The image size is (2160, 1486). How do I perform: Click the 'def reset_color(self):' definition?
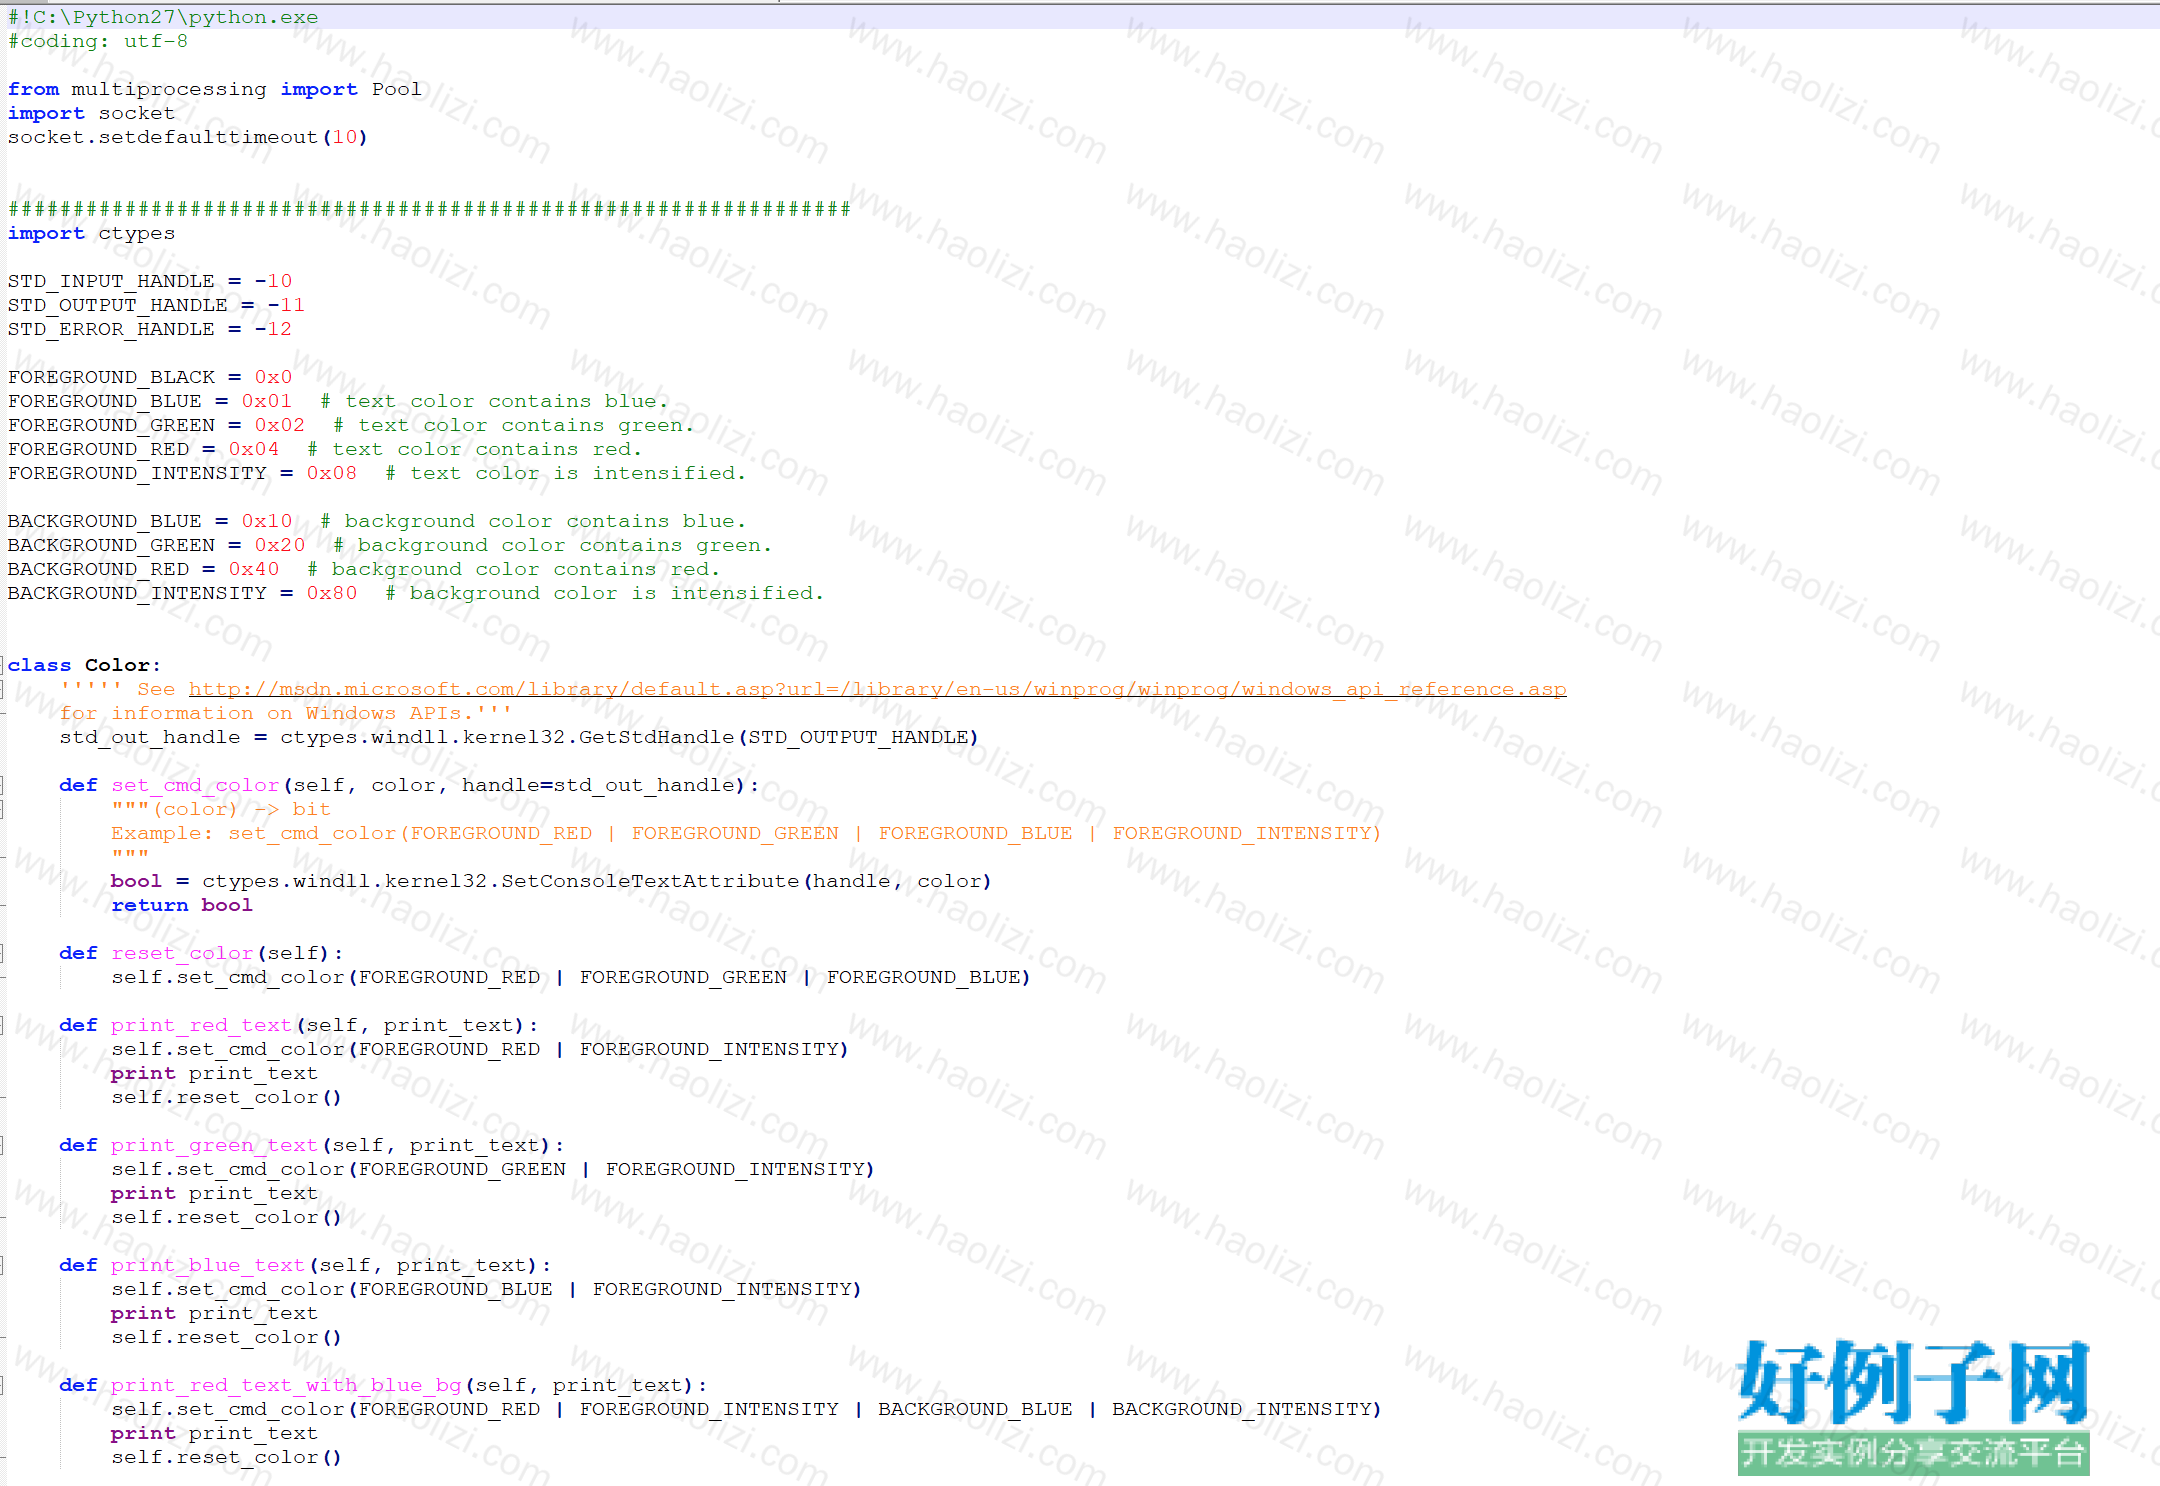[201, 953]
